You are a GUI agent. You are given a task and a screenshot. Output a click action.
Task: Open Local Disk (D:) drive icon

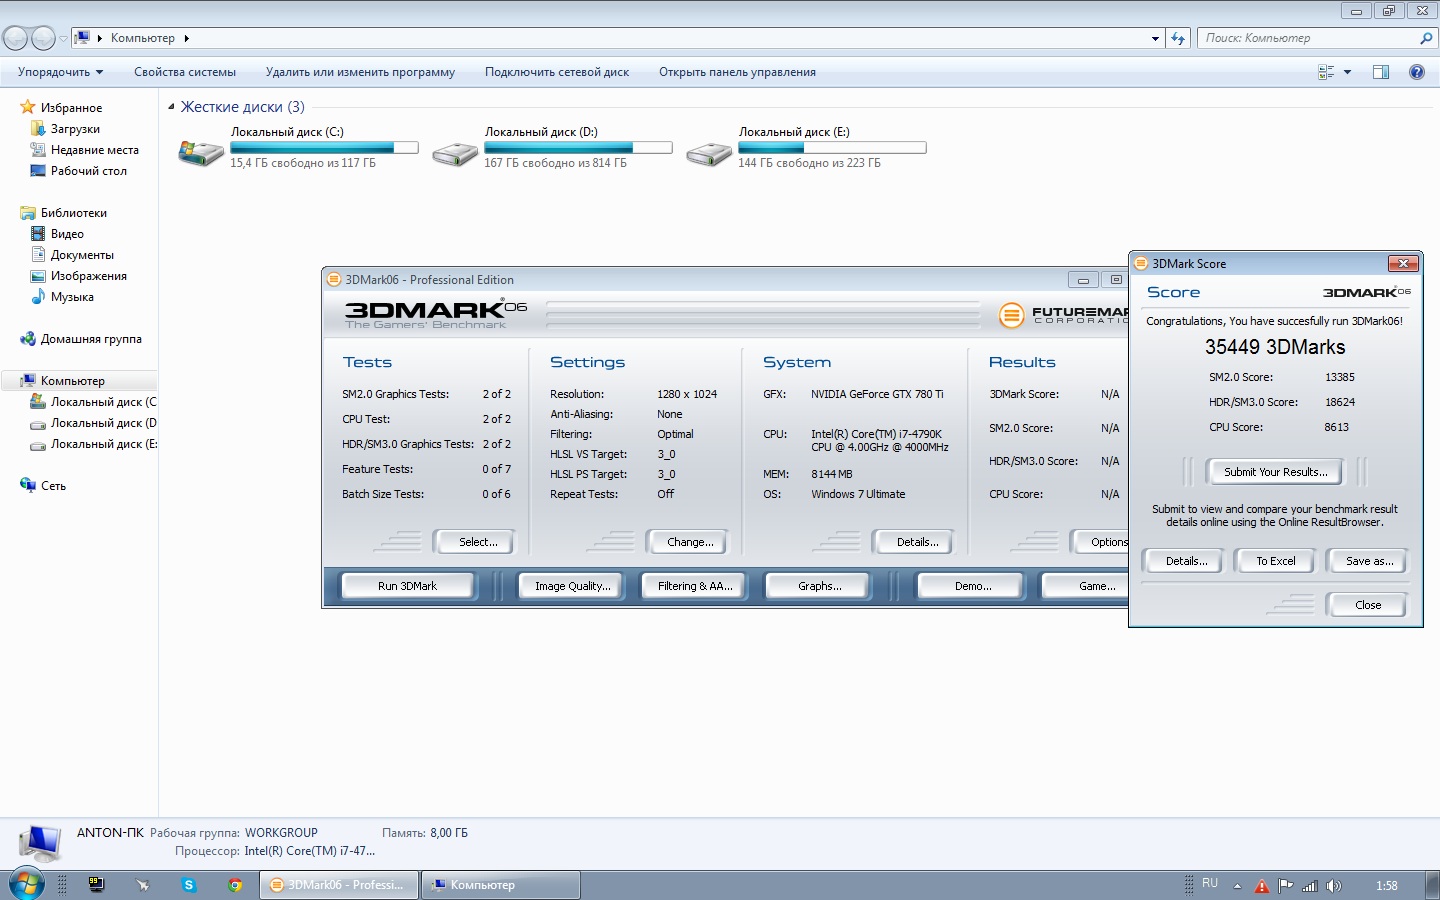[455, 152]
